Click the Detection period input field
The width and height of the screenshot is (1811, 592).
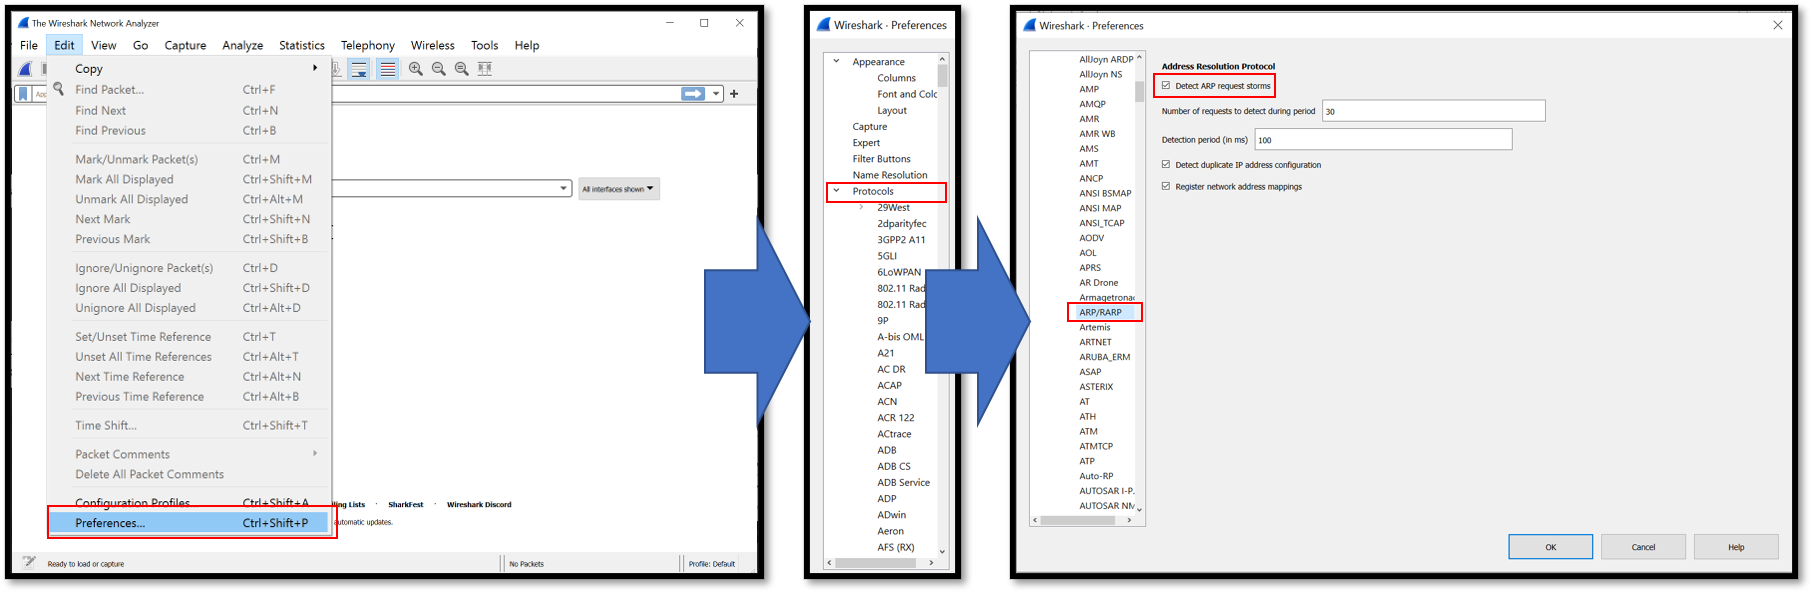[x=1383, y=140]
